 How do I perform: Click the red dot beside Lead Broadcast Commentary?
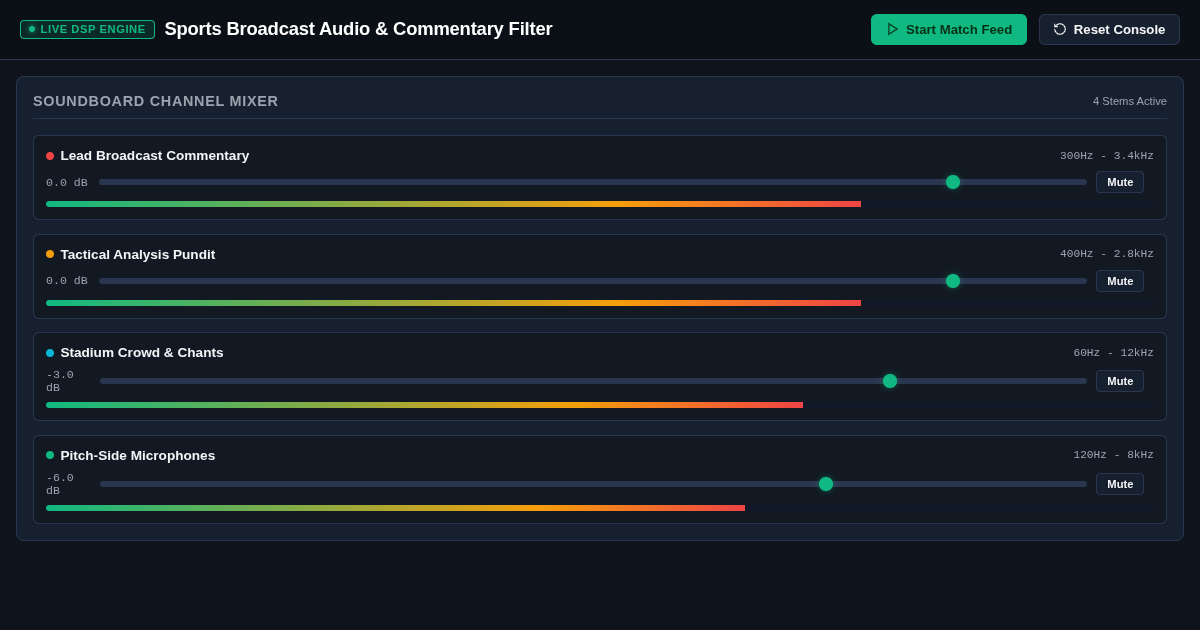click(x=50, y=156)
